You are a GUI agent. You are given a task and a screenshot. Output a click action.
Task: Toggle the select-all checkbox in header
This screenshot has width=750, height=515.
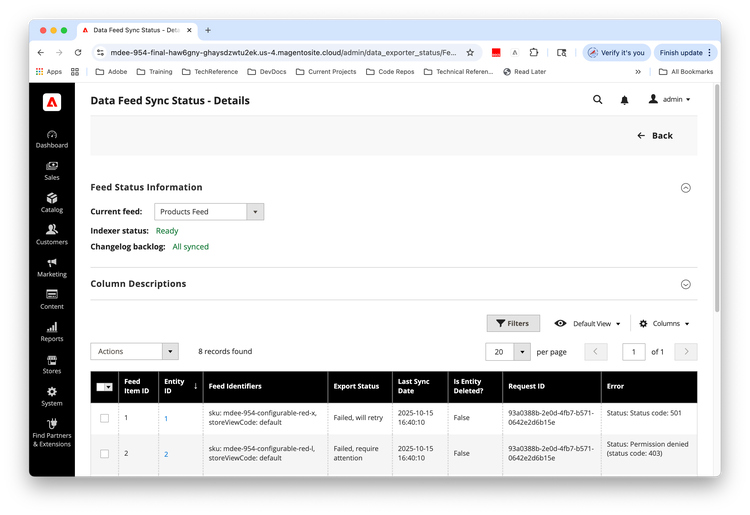[x=100, y=387]
